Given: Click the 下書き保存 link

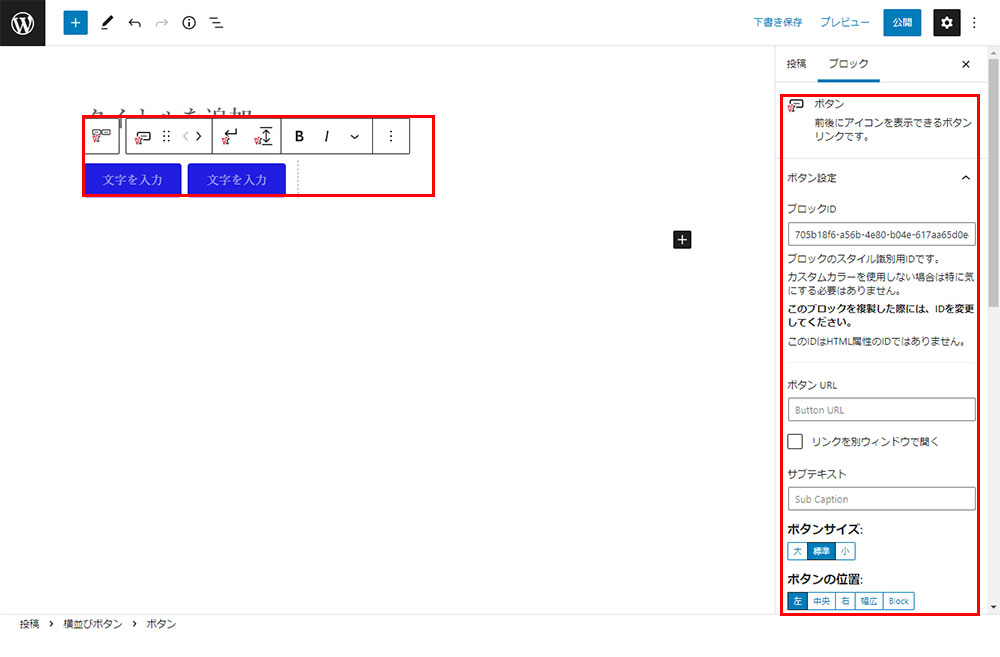Looking at the screenshot, I should (x=778, y=22).
